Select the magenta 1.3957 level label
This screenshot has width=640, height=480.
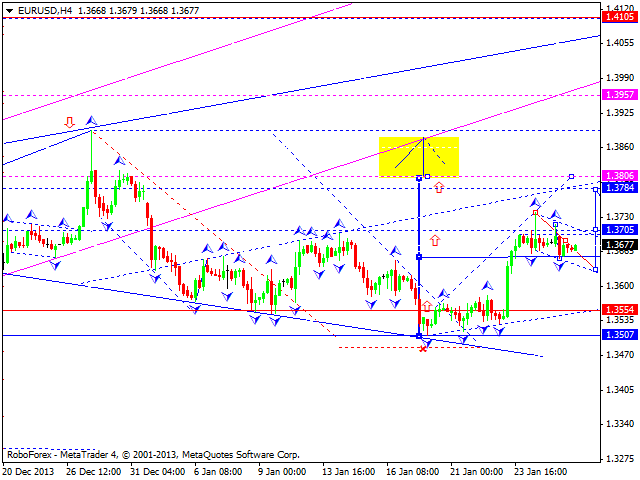tap(620, 95)
